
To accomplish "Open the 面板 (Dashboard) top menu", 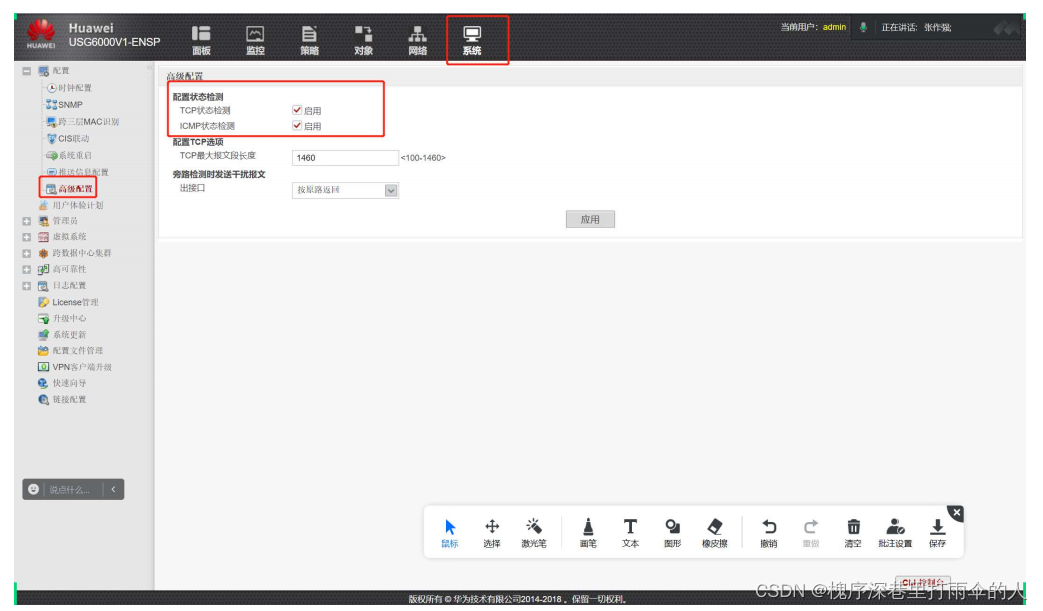I will point(201,41).
